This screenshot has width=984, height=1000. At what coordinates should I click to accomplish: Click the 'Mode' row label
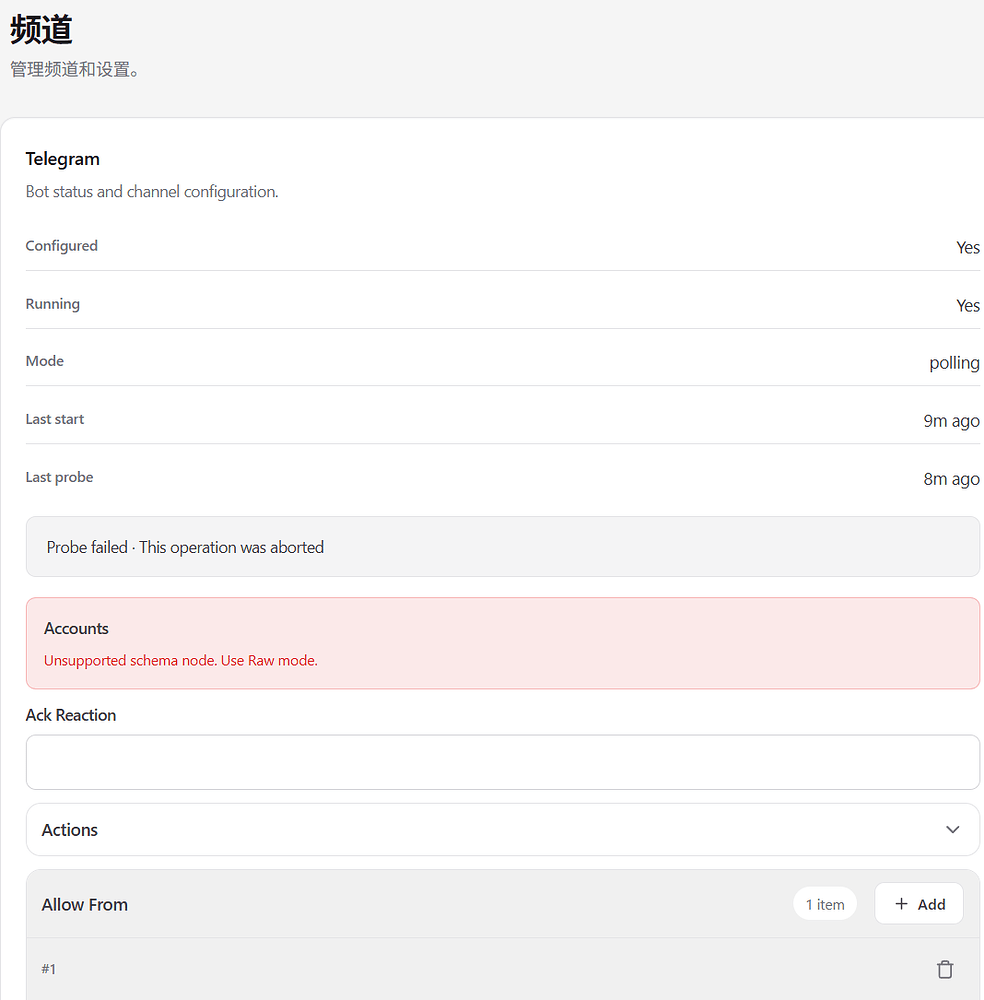pyautogui.click(x=45, y=361)
